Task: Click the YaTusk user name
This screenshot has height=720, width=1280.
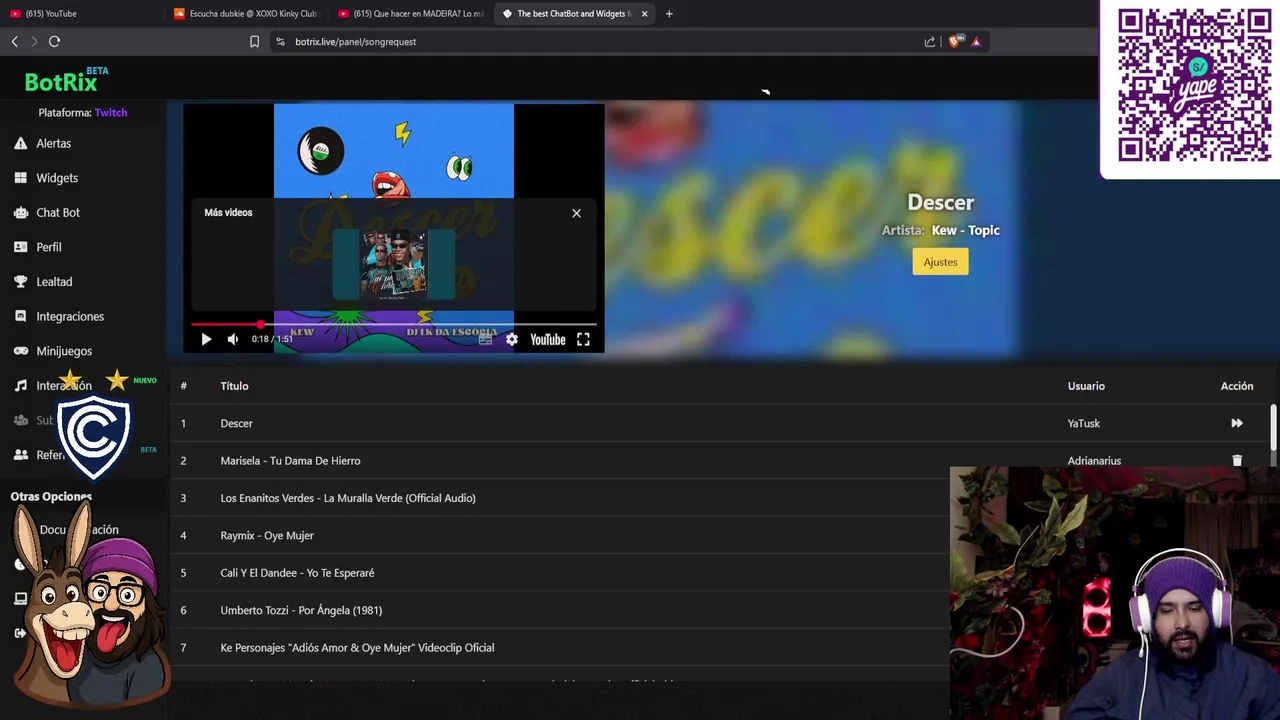Action: pos(1084,423)
